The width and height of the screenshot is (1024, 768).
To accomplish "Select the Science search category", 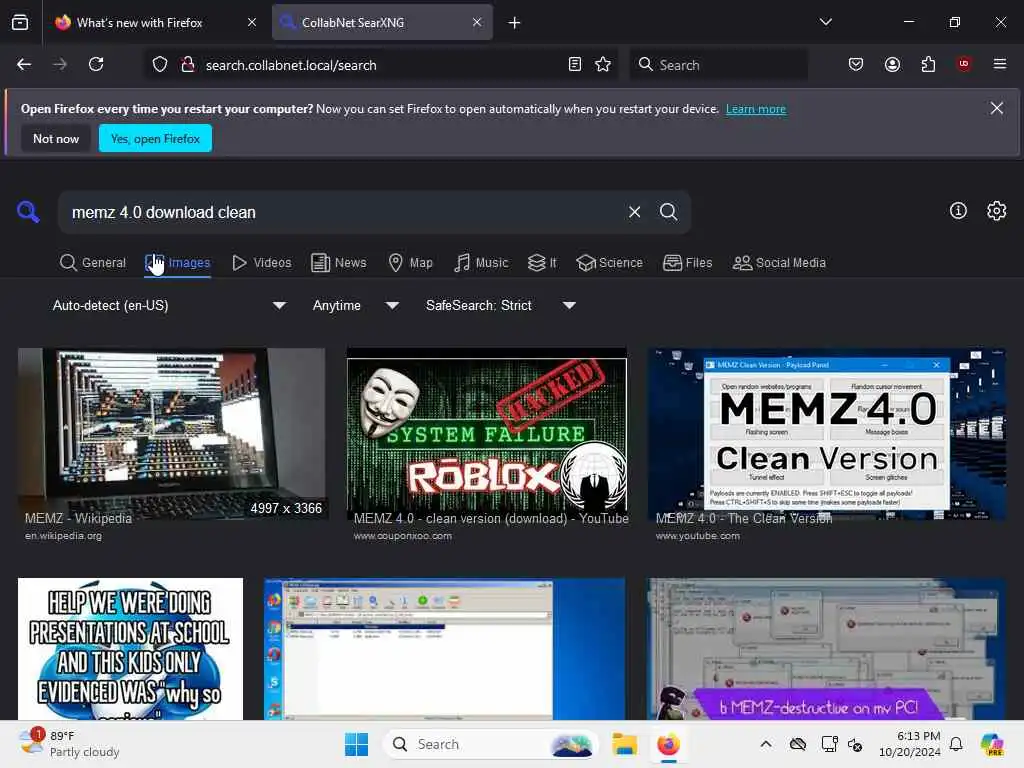I will (x=609, y=263).
